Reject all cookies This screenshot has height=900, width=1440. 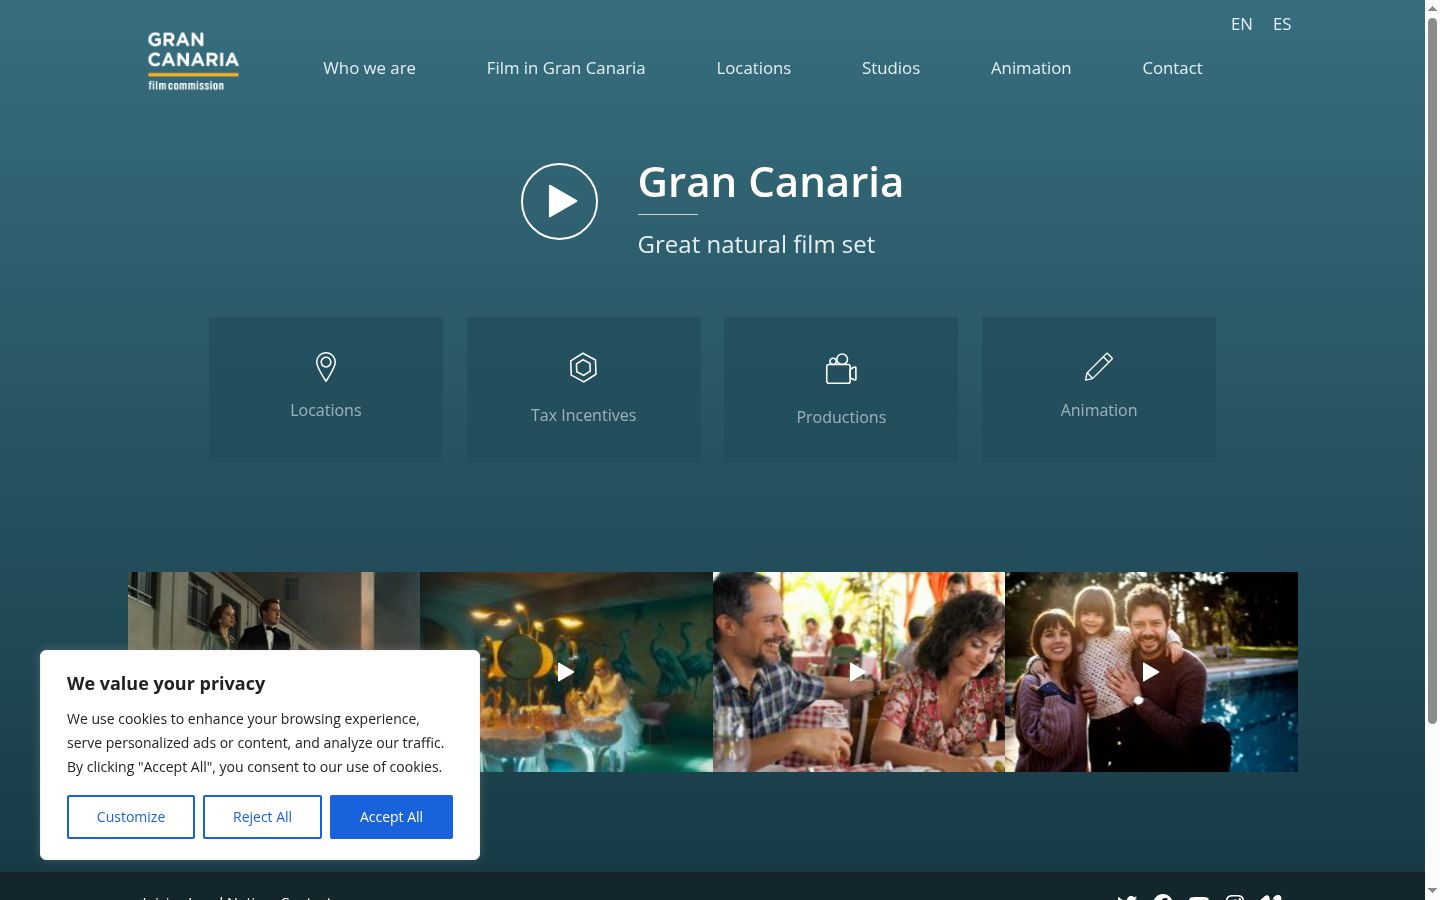(262, 817)
